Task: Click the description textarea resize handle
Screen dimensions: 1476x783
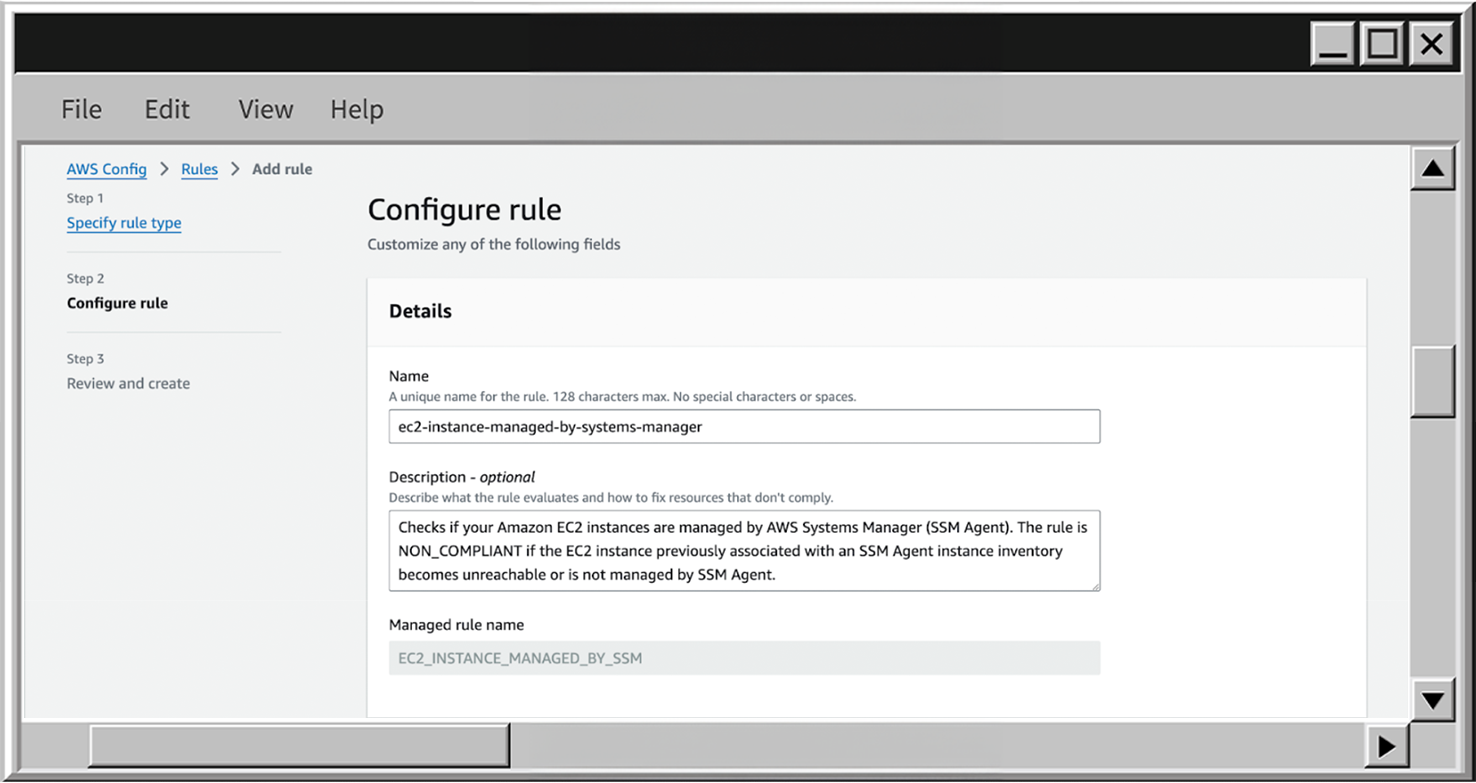Action: [1095, 586]
